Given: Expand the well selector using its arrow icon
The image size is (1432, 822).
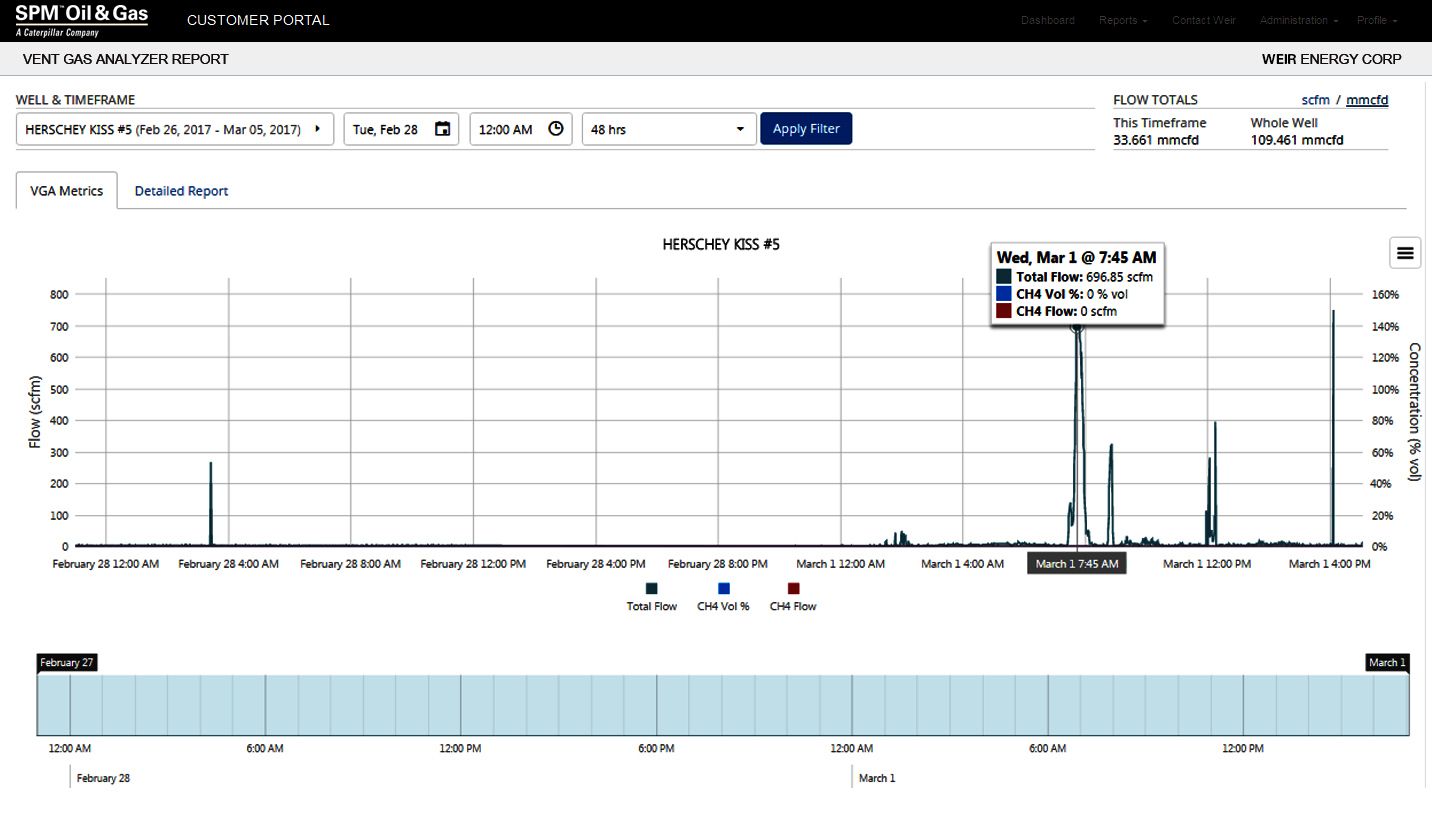Looking at the screenshot, I should [x=318, y=128].
